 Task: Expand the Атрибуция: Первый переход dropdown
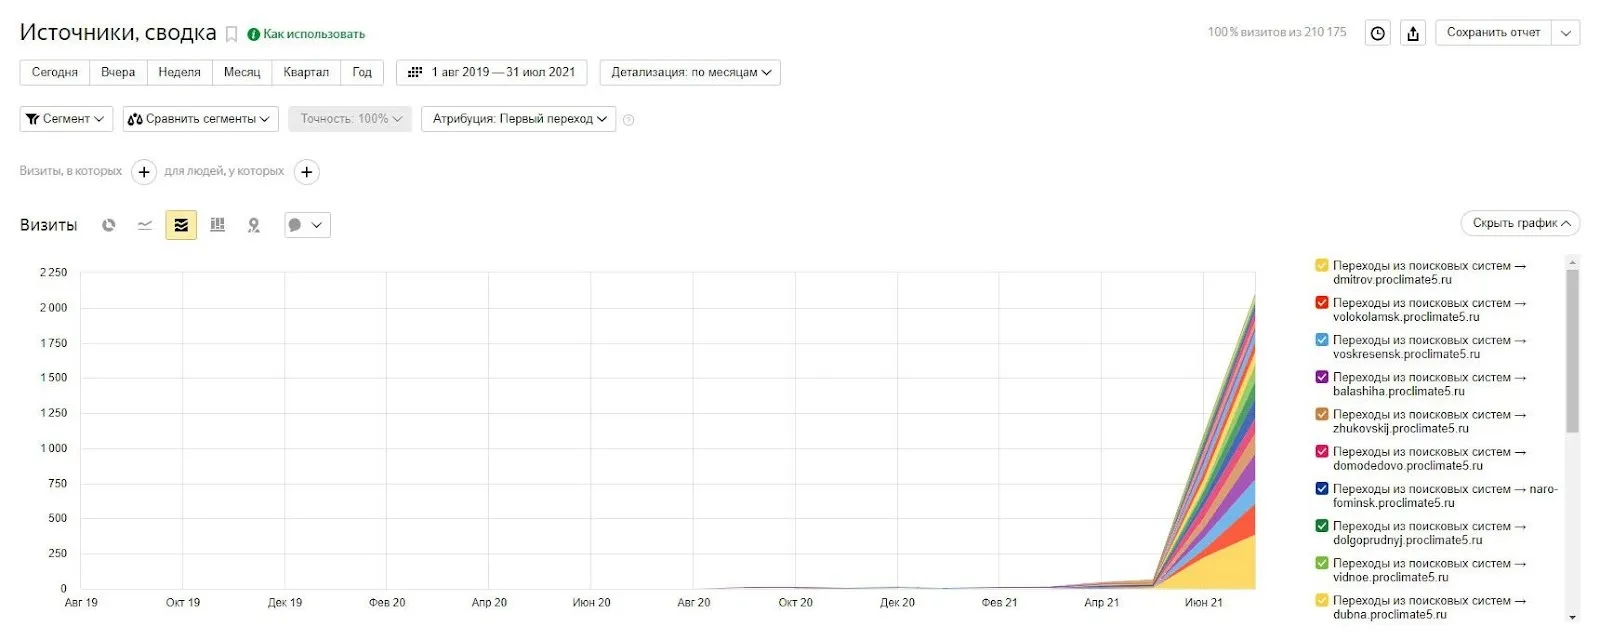pyautogui.click(x=518, y=119)
